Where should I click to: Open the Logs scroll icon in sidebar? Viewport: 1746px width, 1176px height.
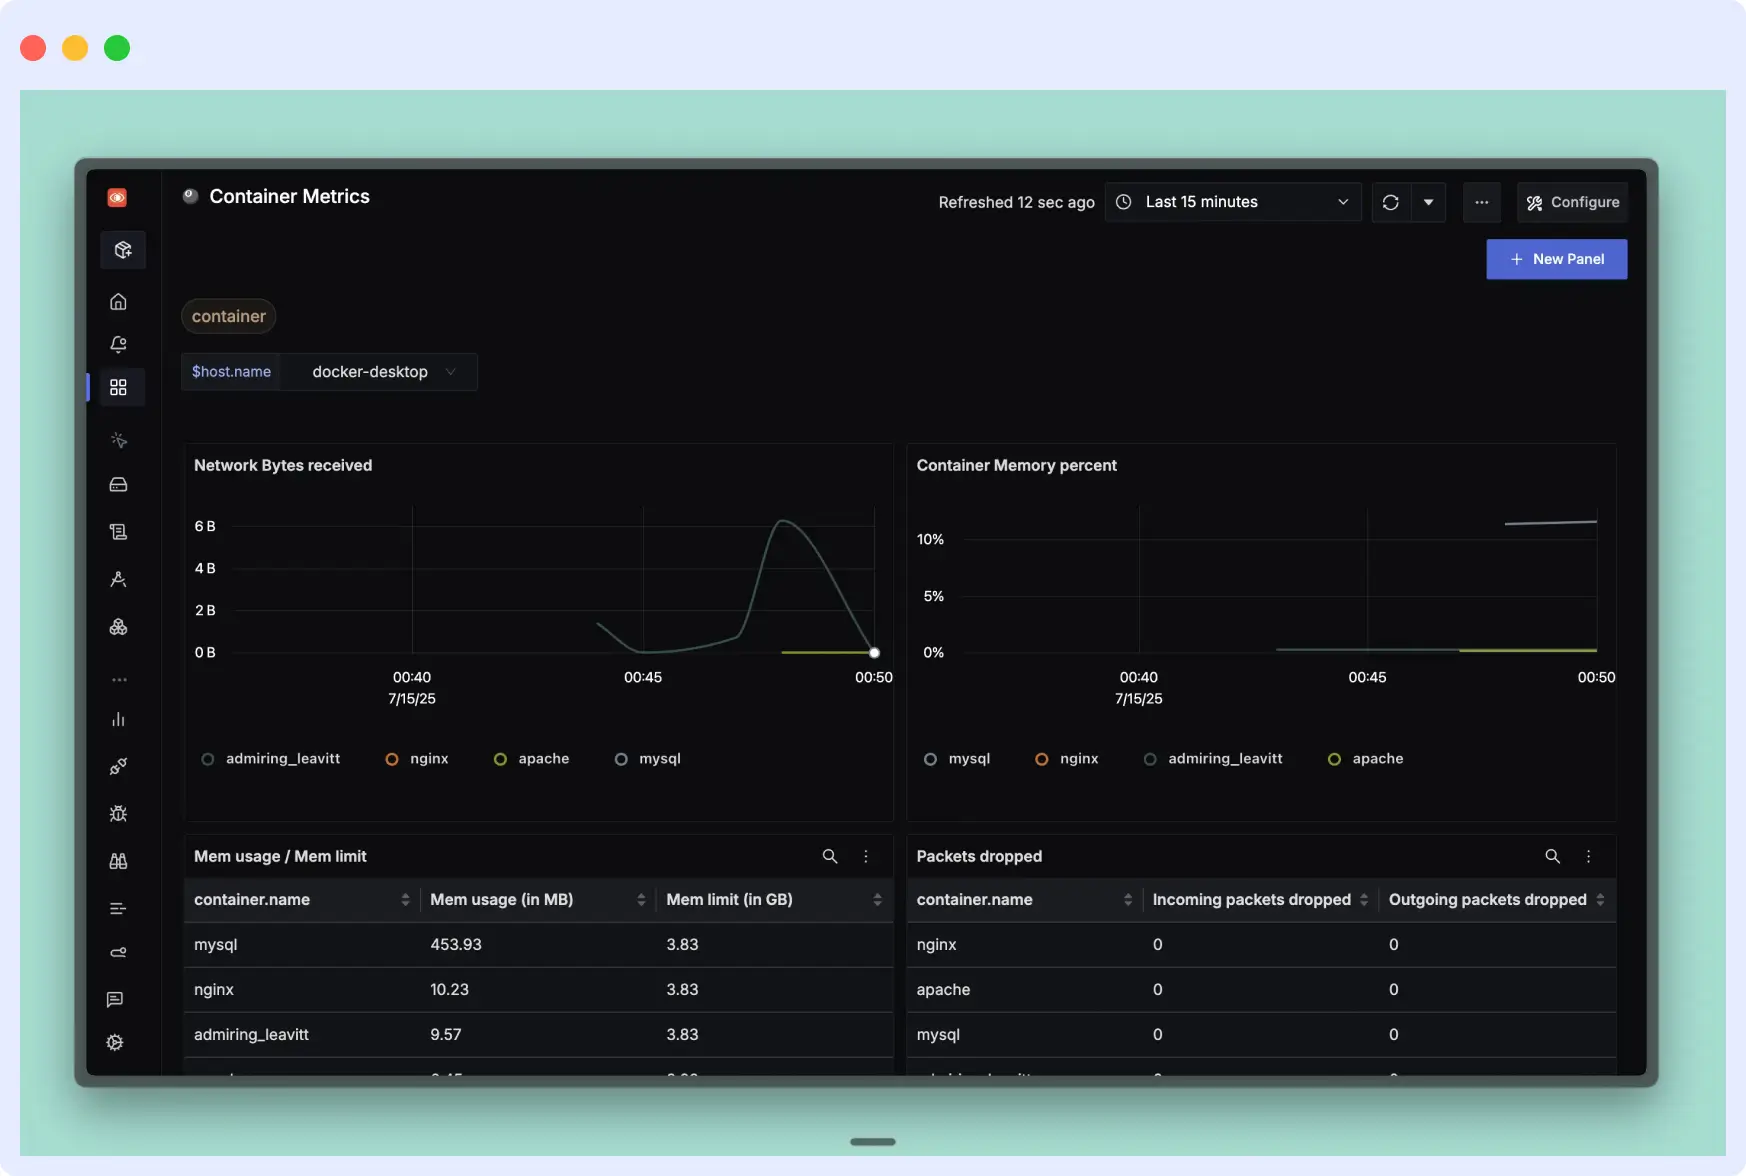[118, 531]
